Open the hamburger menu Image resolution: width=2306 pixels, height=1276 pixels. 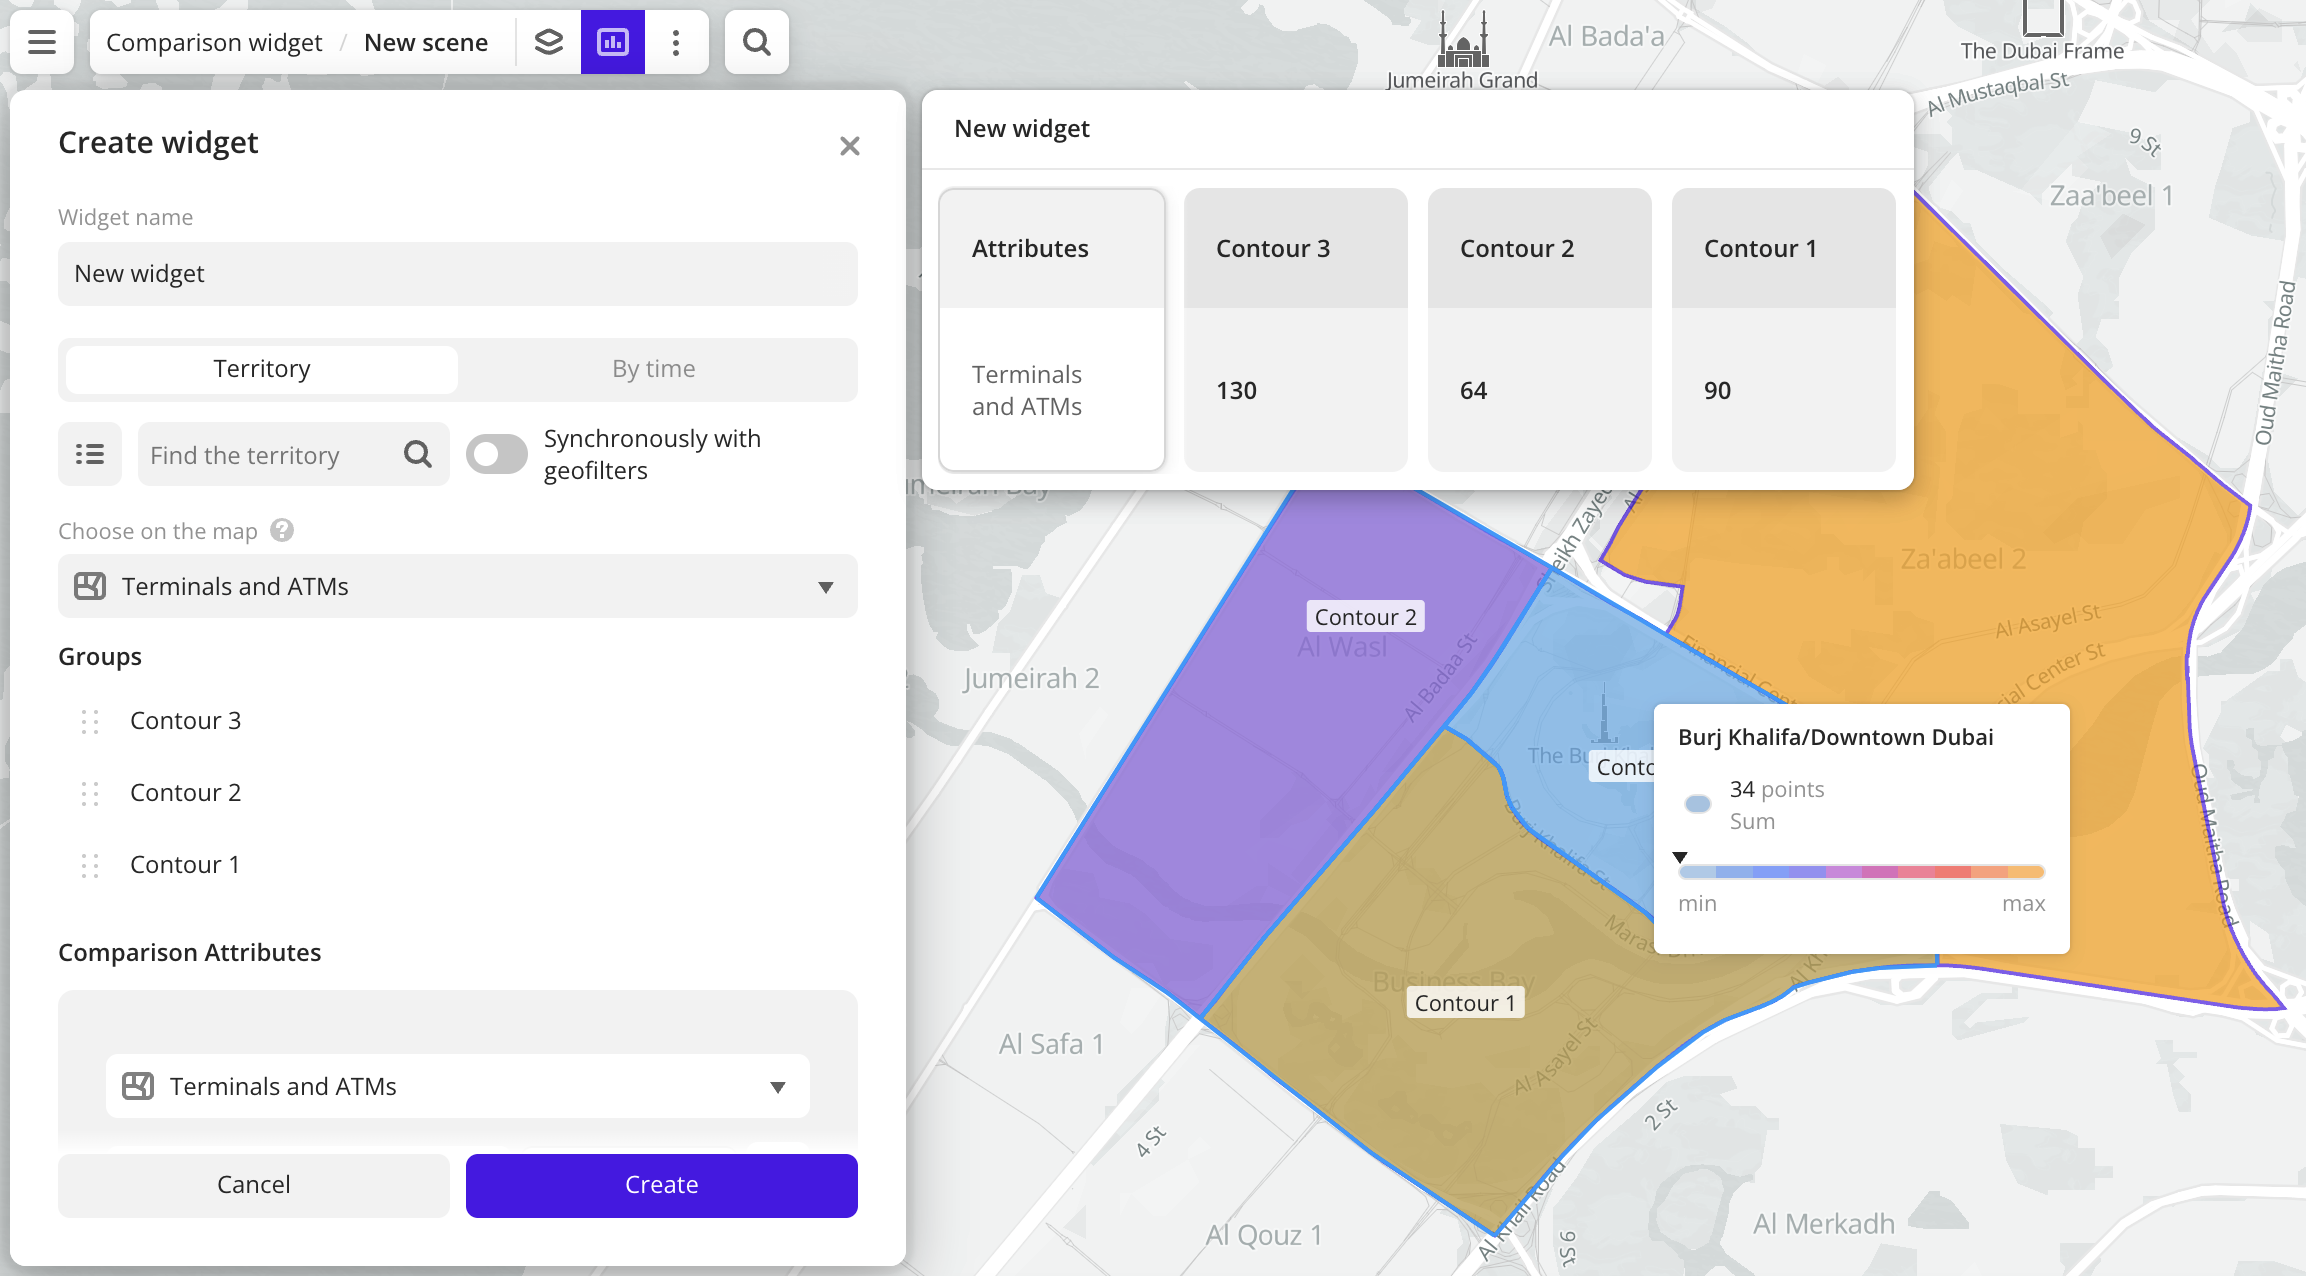pos(41,42)
